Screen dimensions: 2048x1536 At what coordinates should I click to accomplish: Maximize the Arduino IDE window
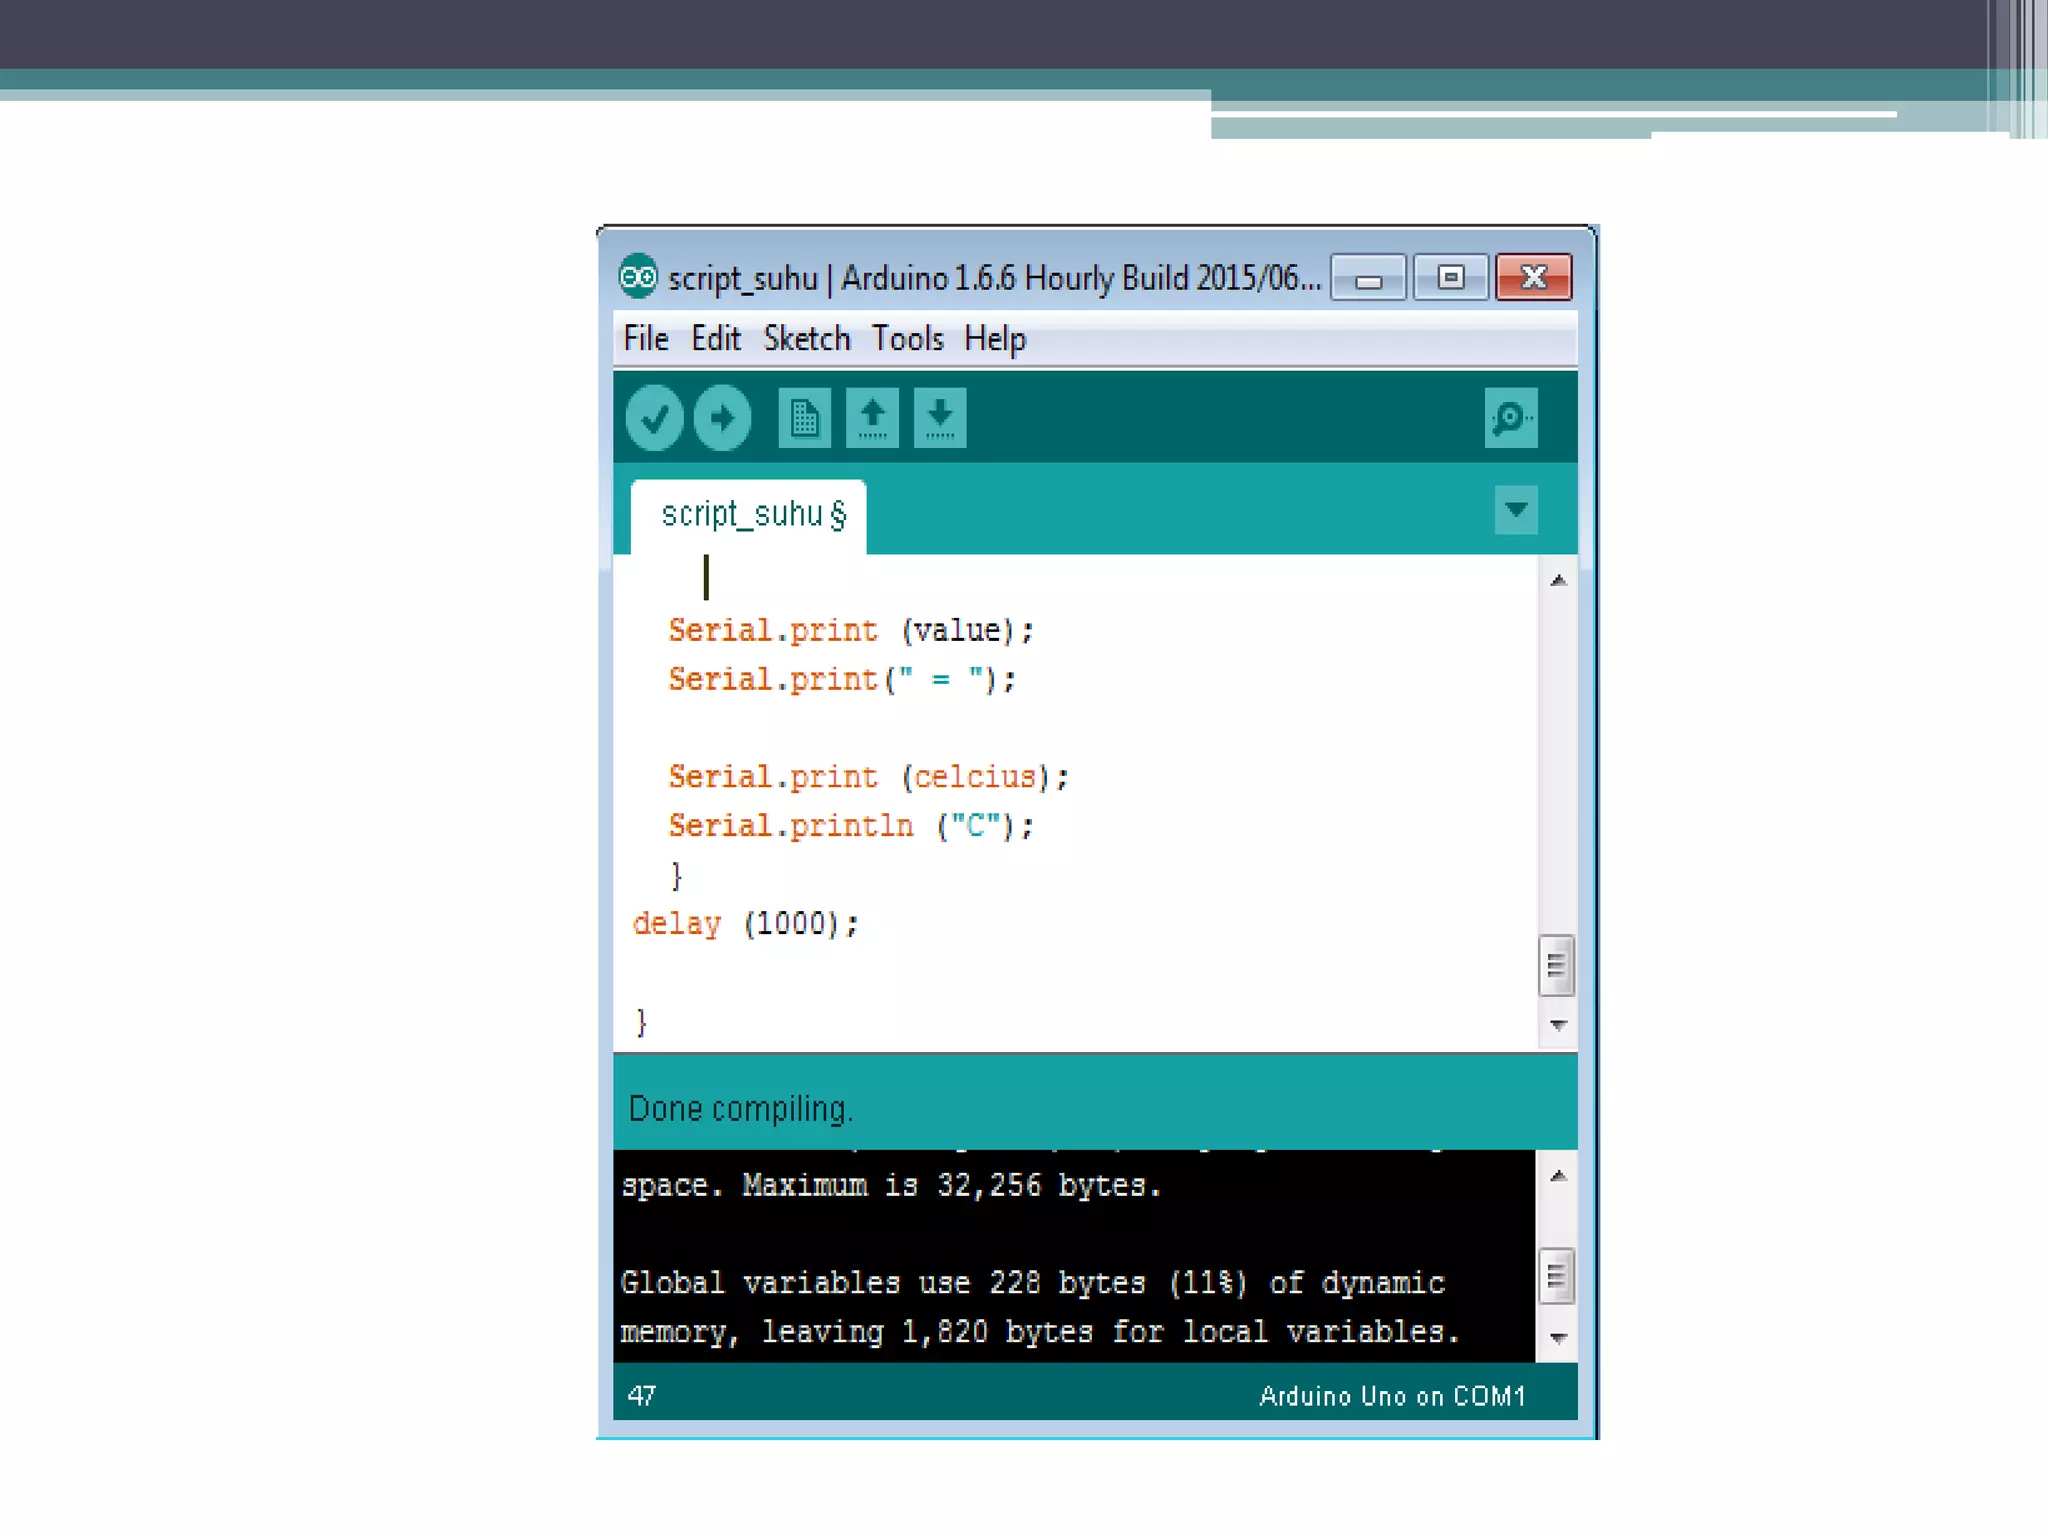[1450, 277]
